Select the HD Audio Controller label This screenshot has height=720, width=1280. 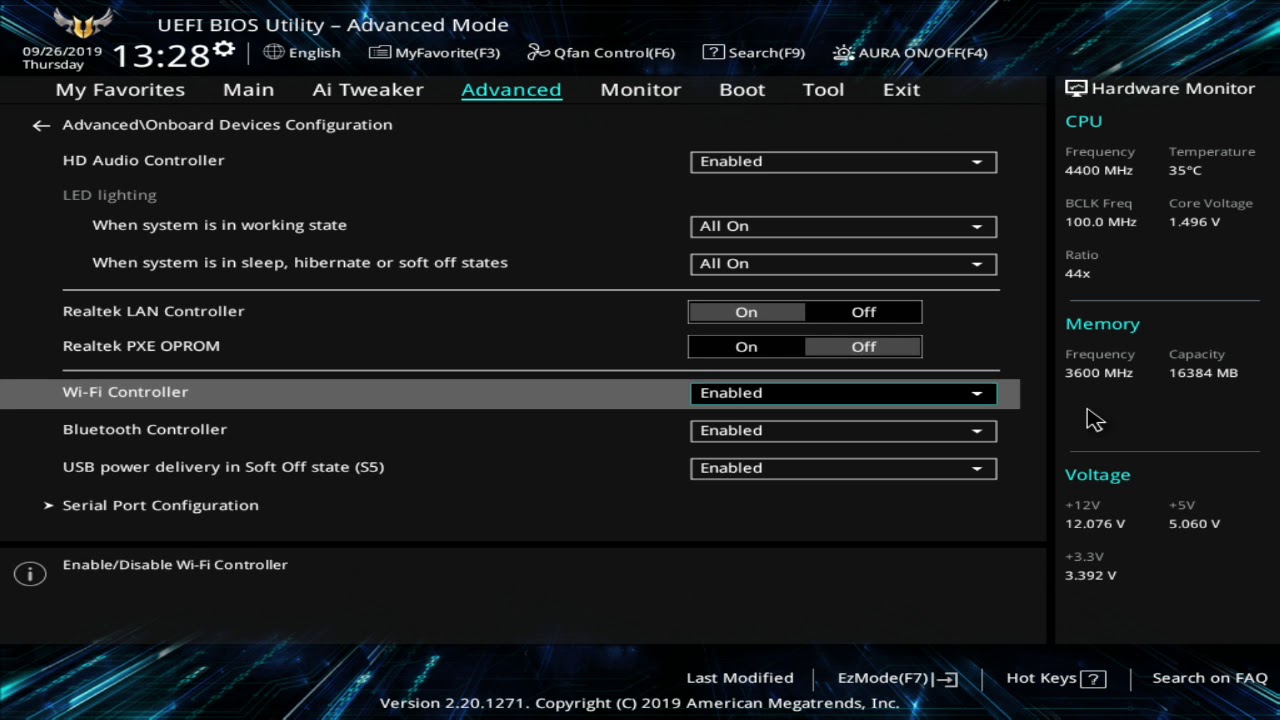(143, 160)
